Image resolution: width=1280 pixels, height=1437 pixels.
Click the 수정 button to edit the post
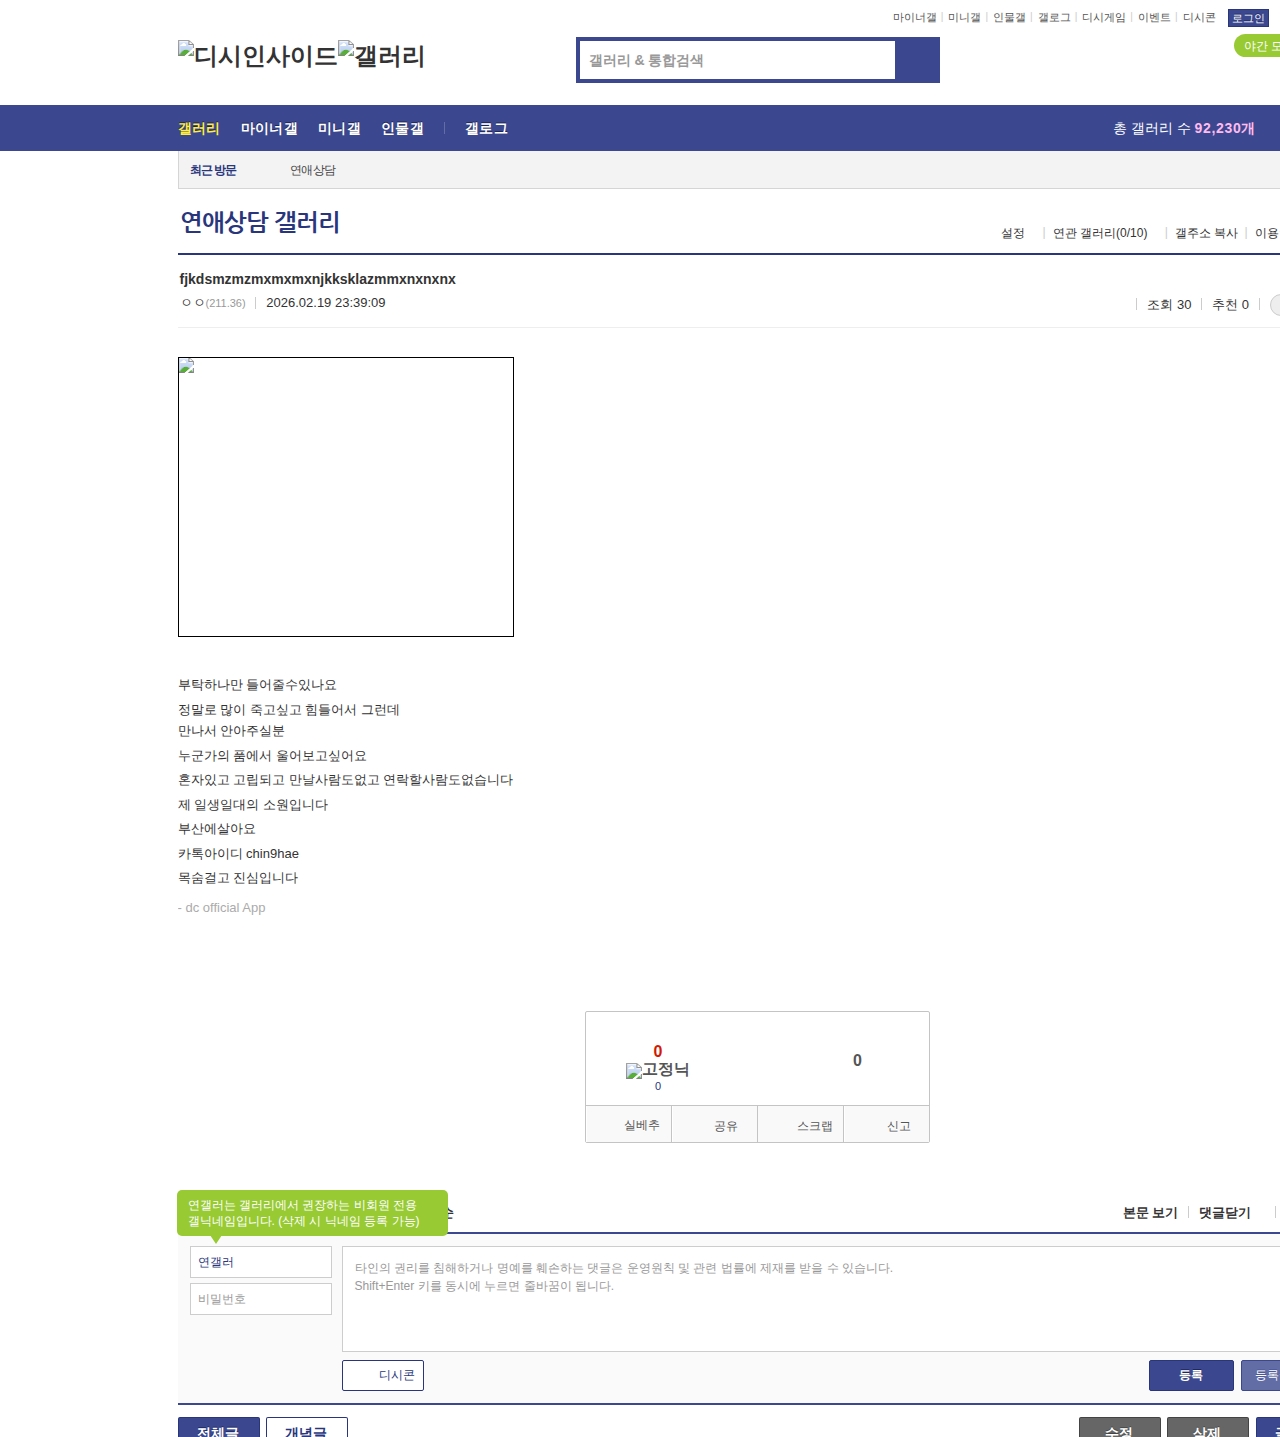pyautogui.click(x=1120, y=1428)
